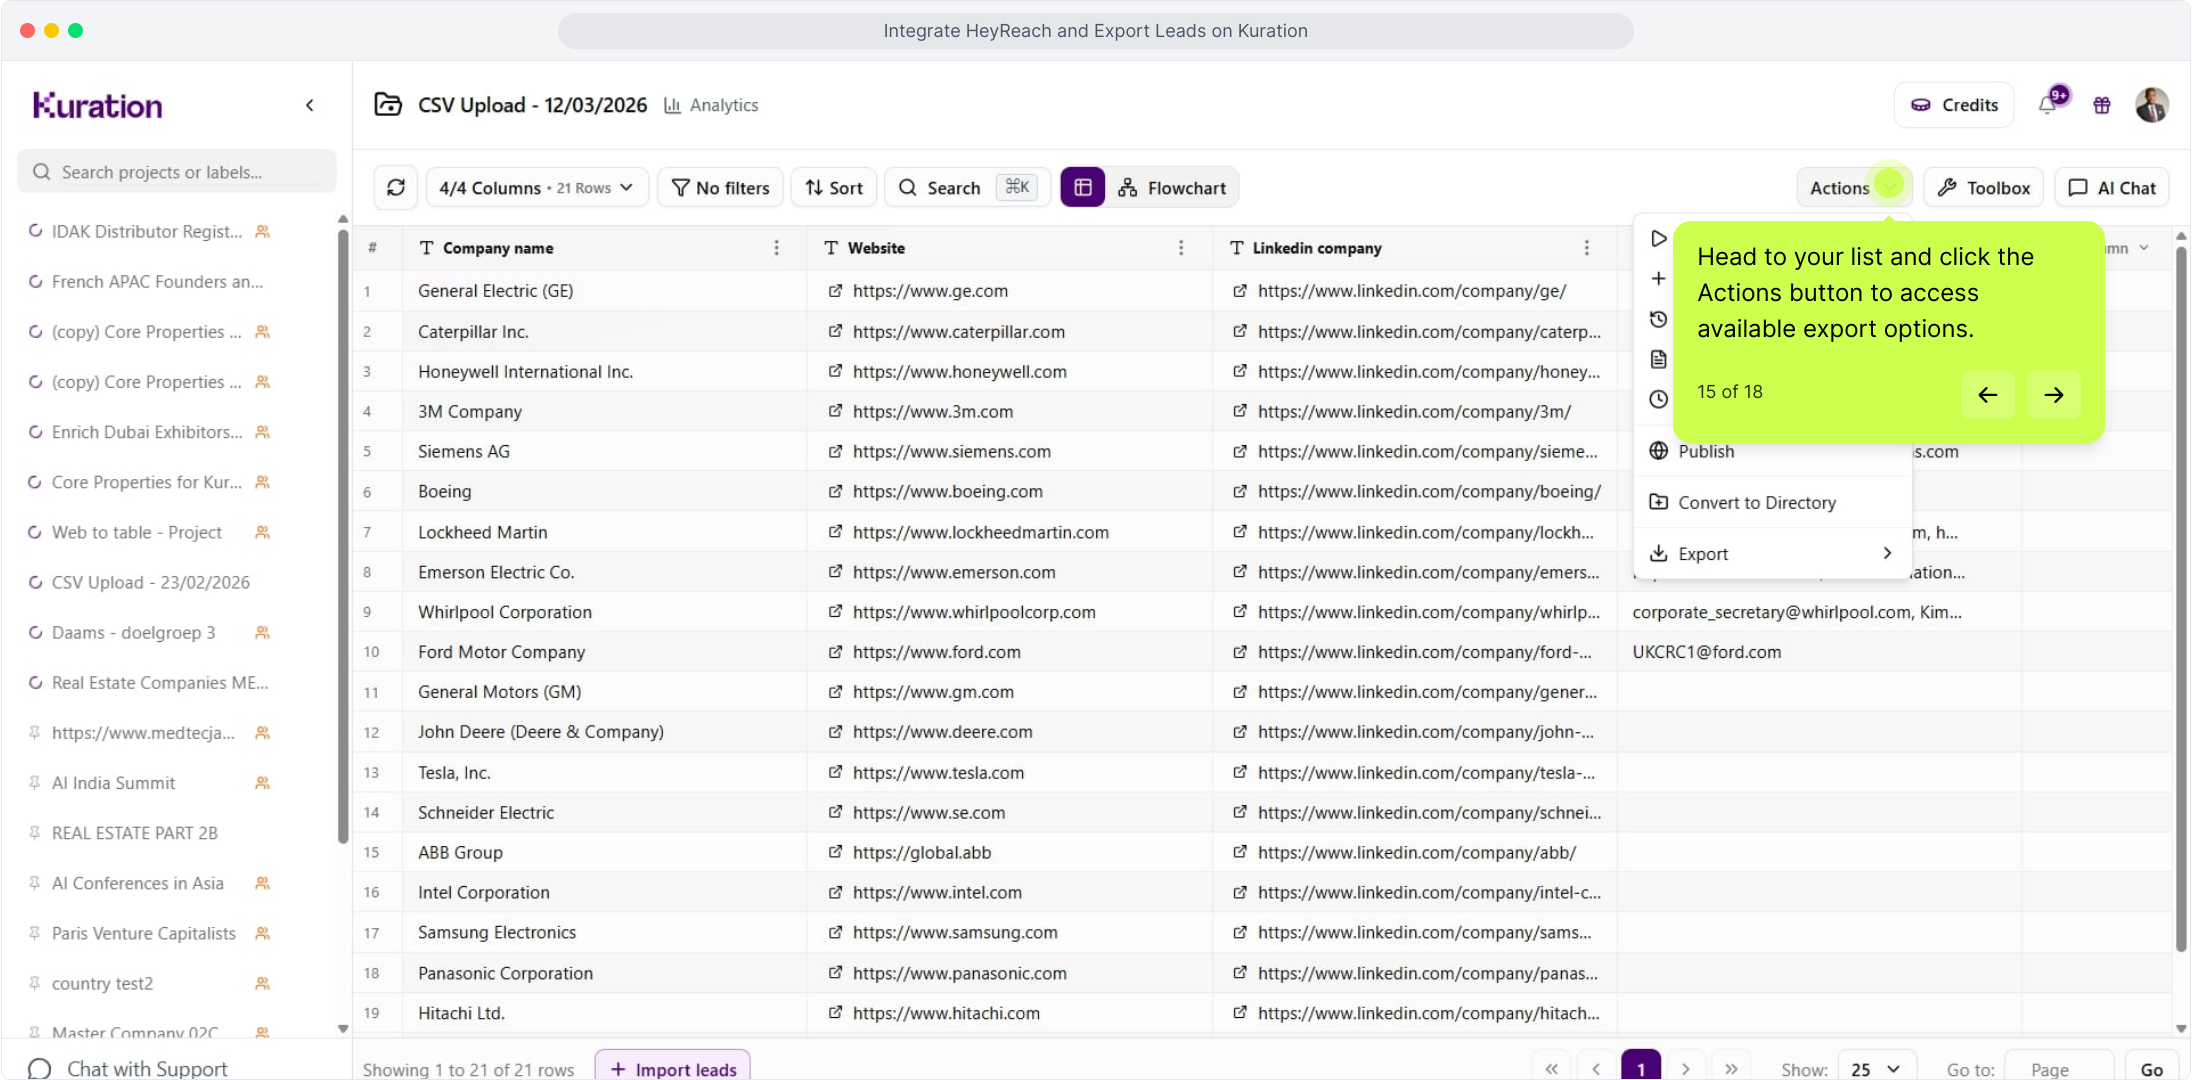
Task: Open the No filters button
Action: coord(720,188)
